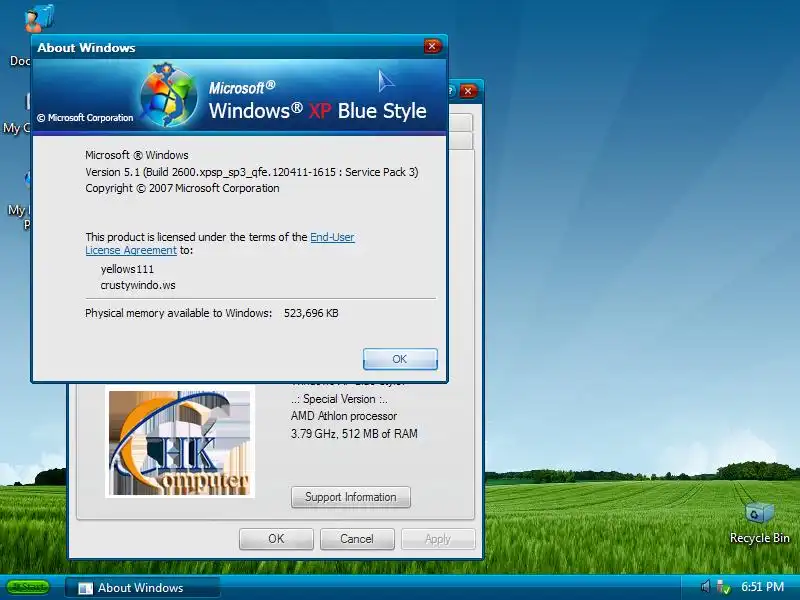Viewport: 800px width, 600px height.
Task: Close the About Windows dialog
Action: point(432,46)
